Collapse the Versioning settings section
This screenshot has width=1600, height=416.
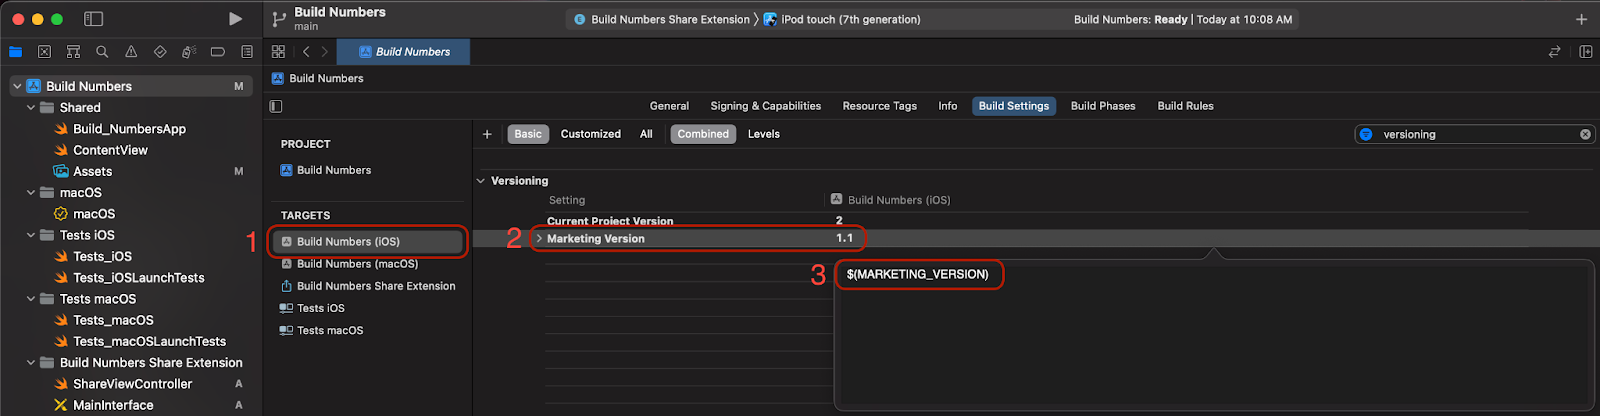pos(481,181)
